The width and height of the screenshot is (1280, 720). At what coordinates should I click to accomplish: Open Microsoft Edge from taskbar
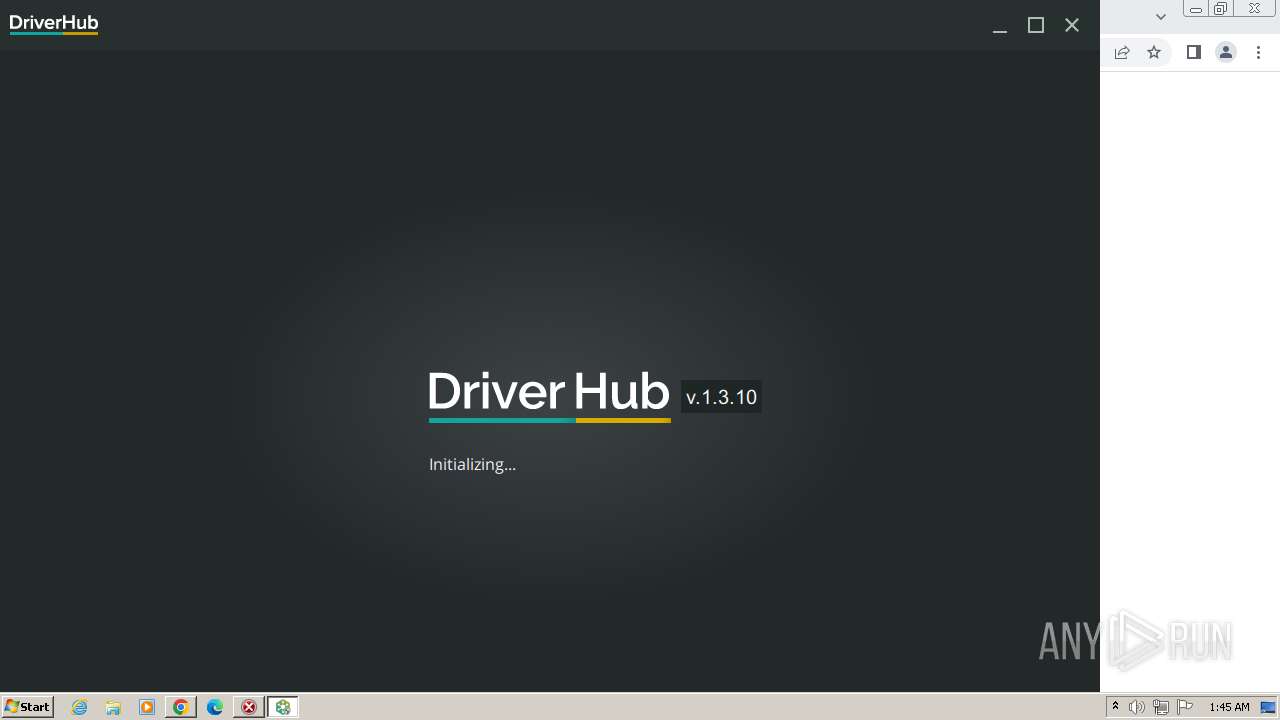215,707
